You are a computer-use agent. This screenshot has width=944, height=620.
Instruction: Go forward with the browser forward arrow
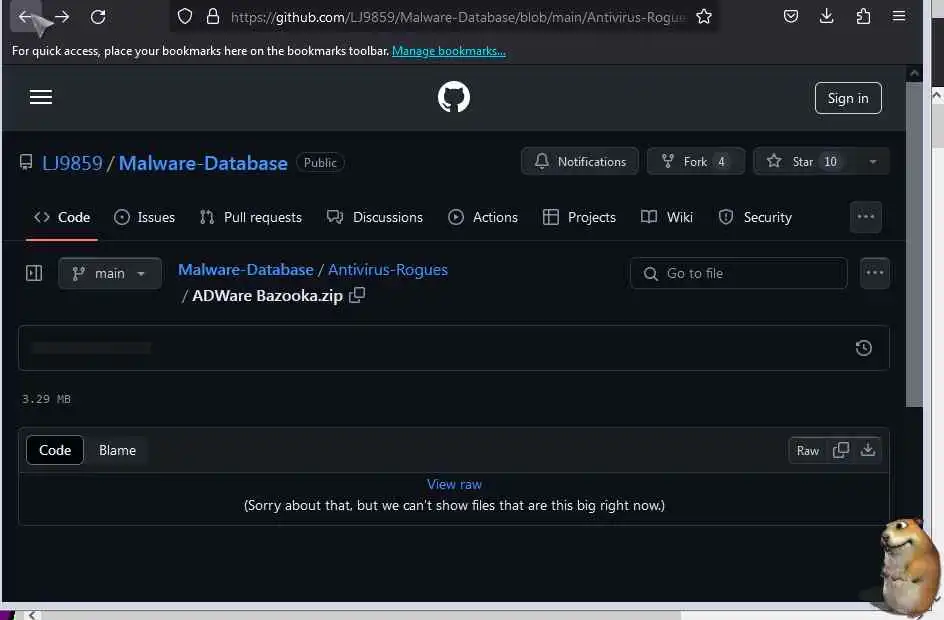click(x=61, y=17)
